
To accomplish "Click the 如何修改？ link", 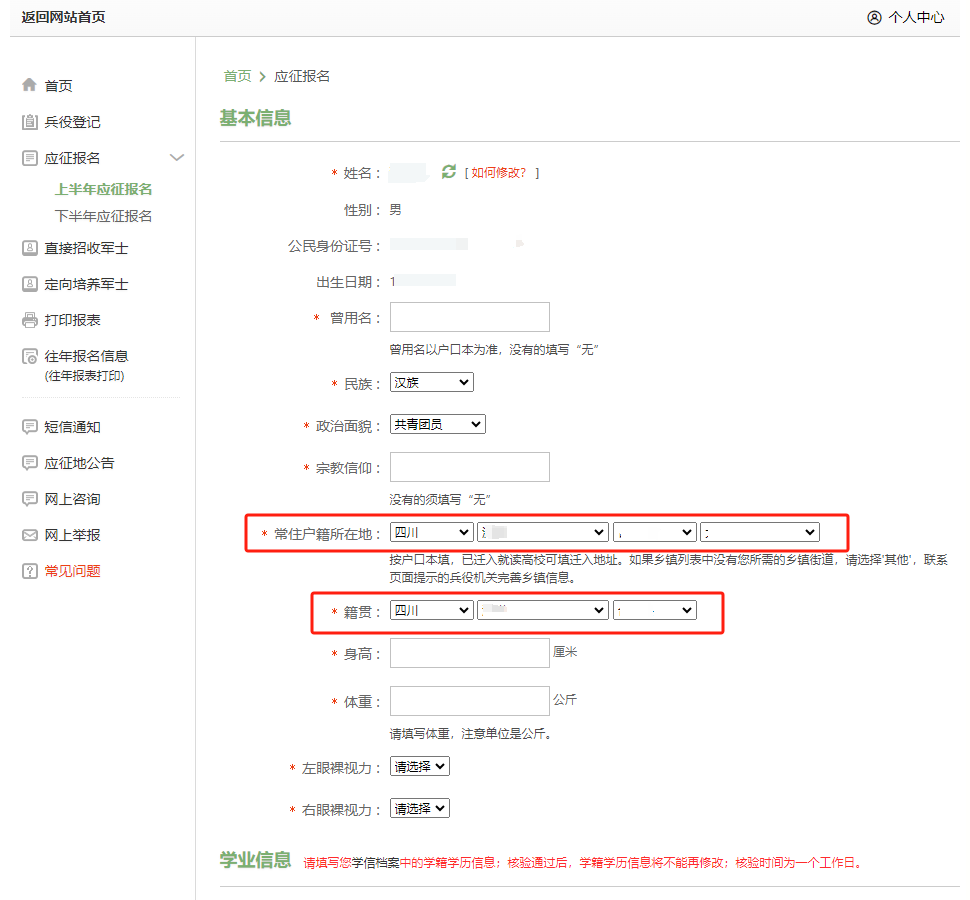I will point(499,173).
